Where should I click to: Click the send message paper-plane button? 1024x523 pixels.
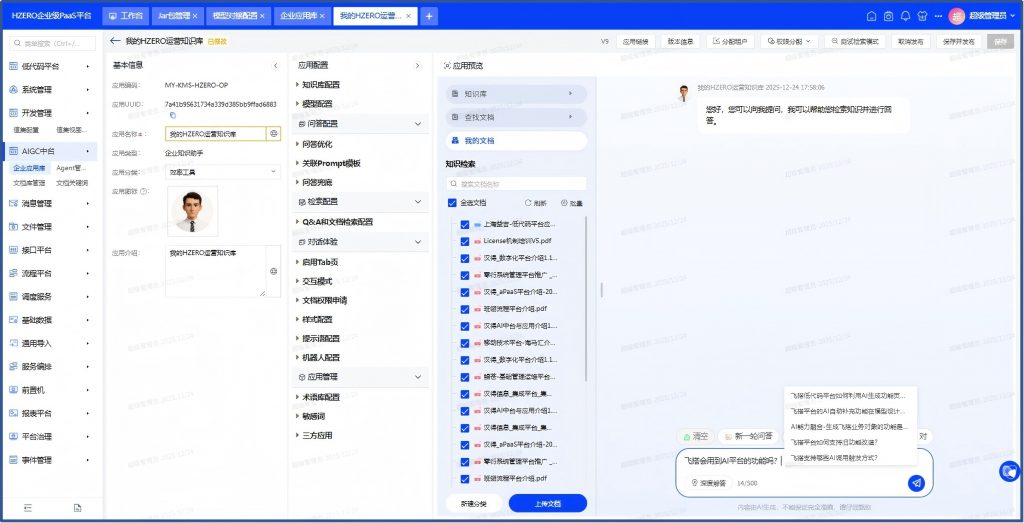916,483
